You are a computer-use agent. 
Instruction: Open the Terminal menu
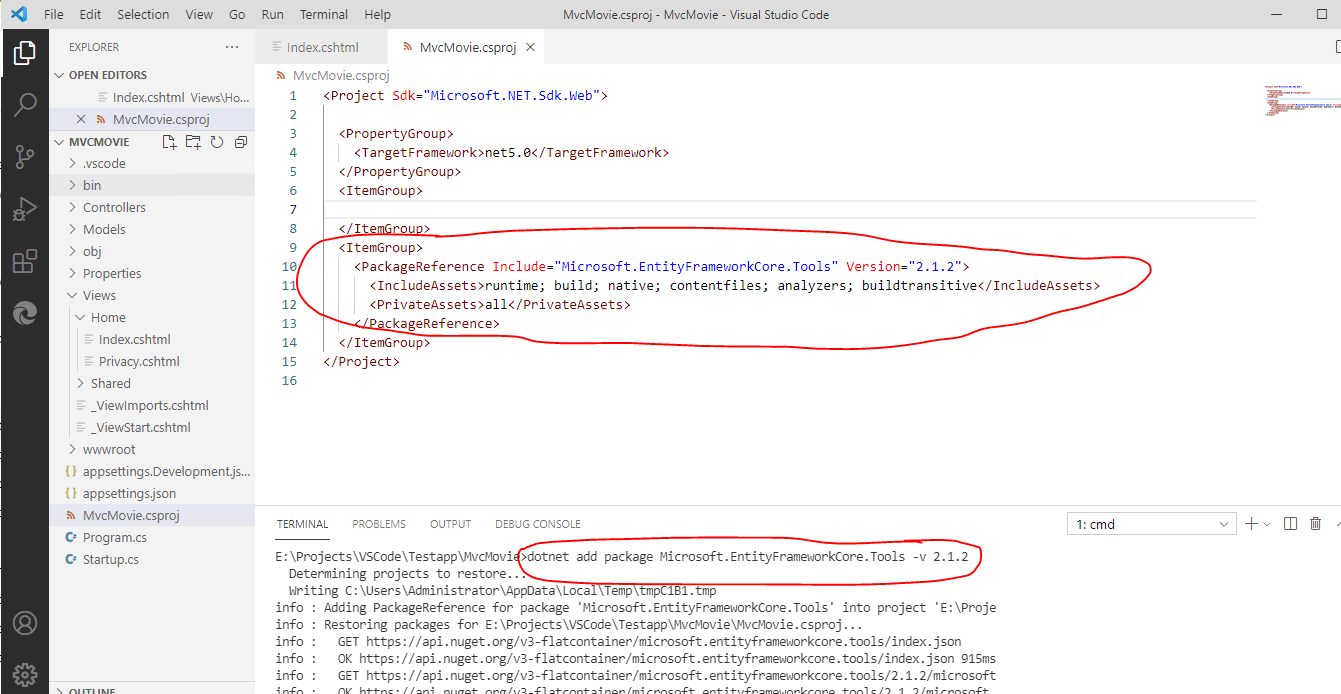tap(324, 15)
